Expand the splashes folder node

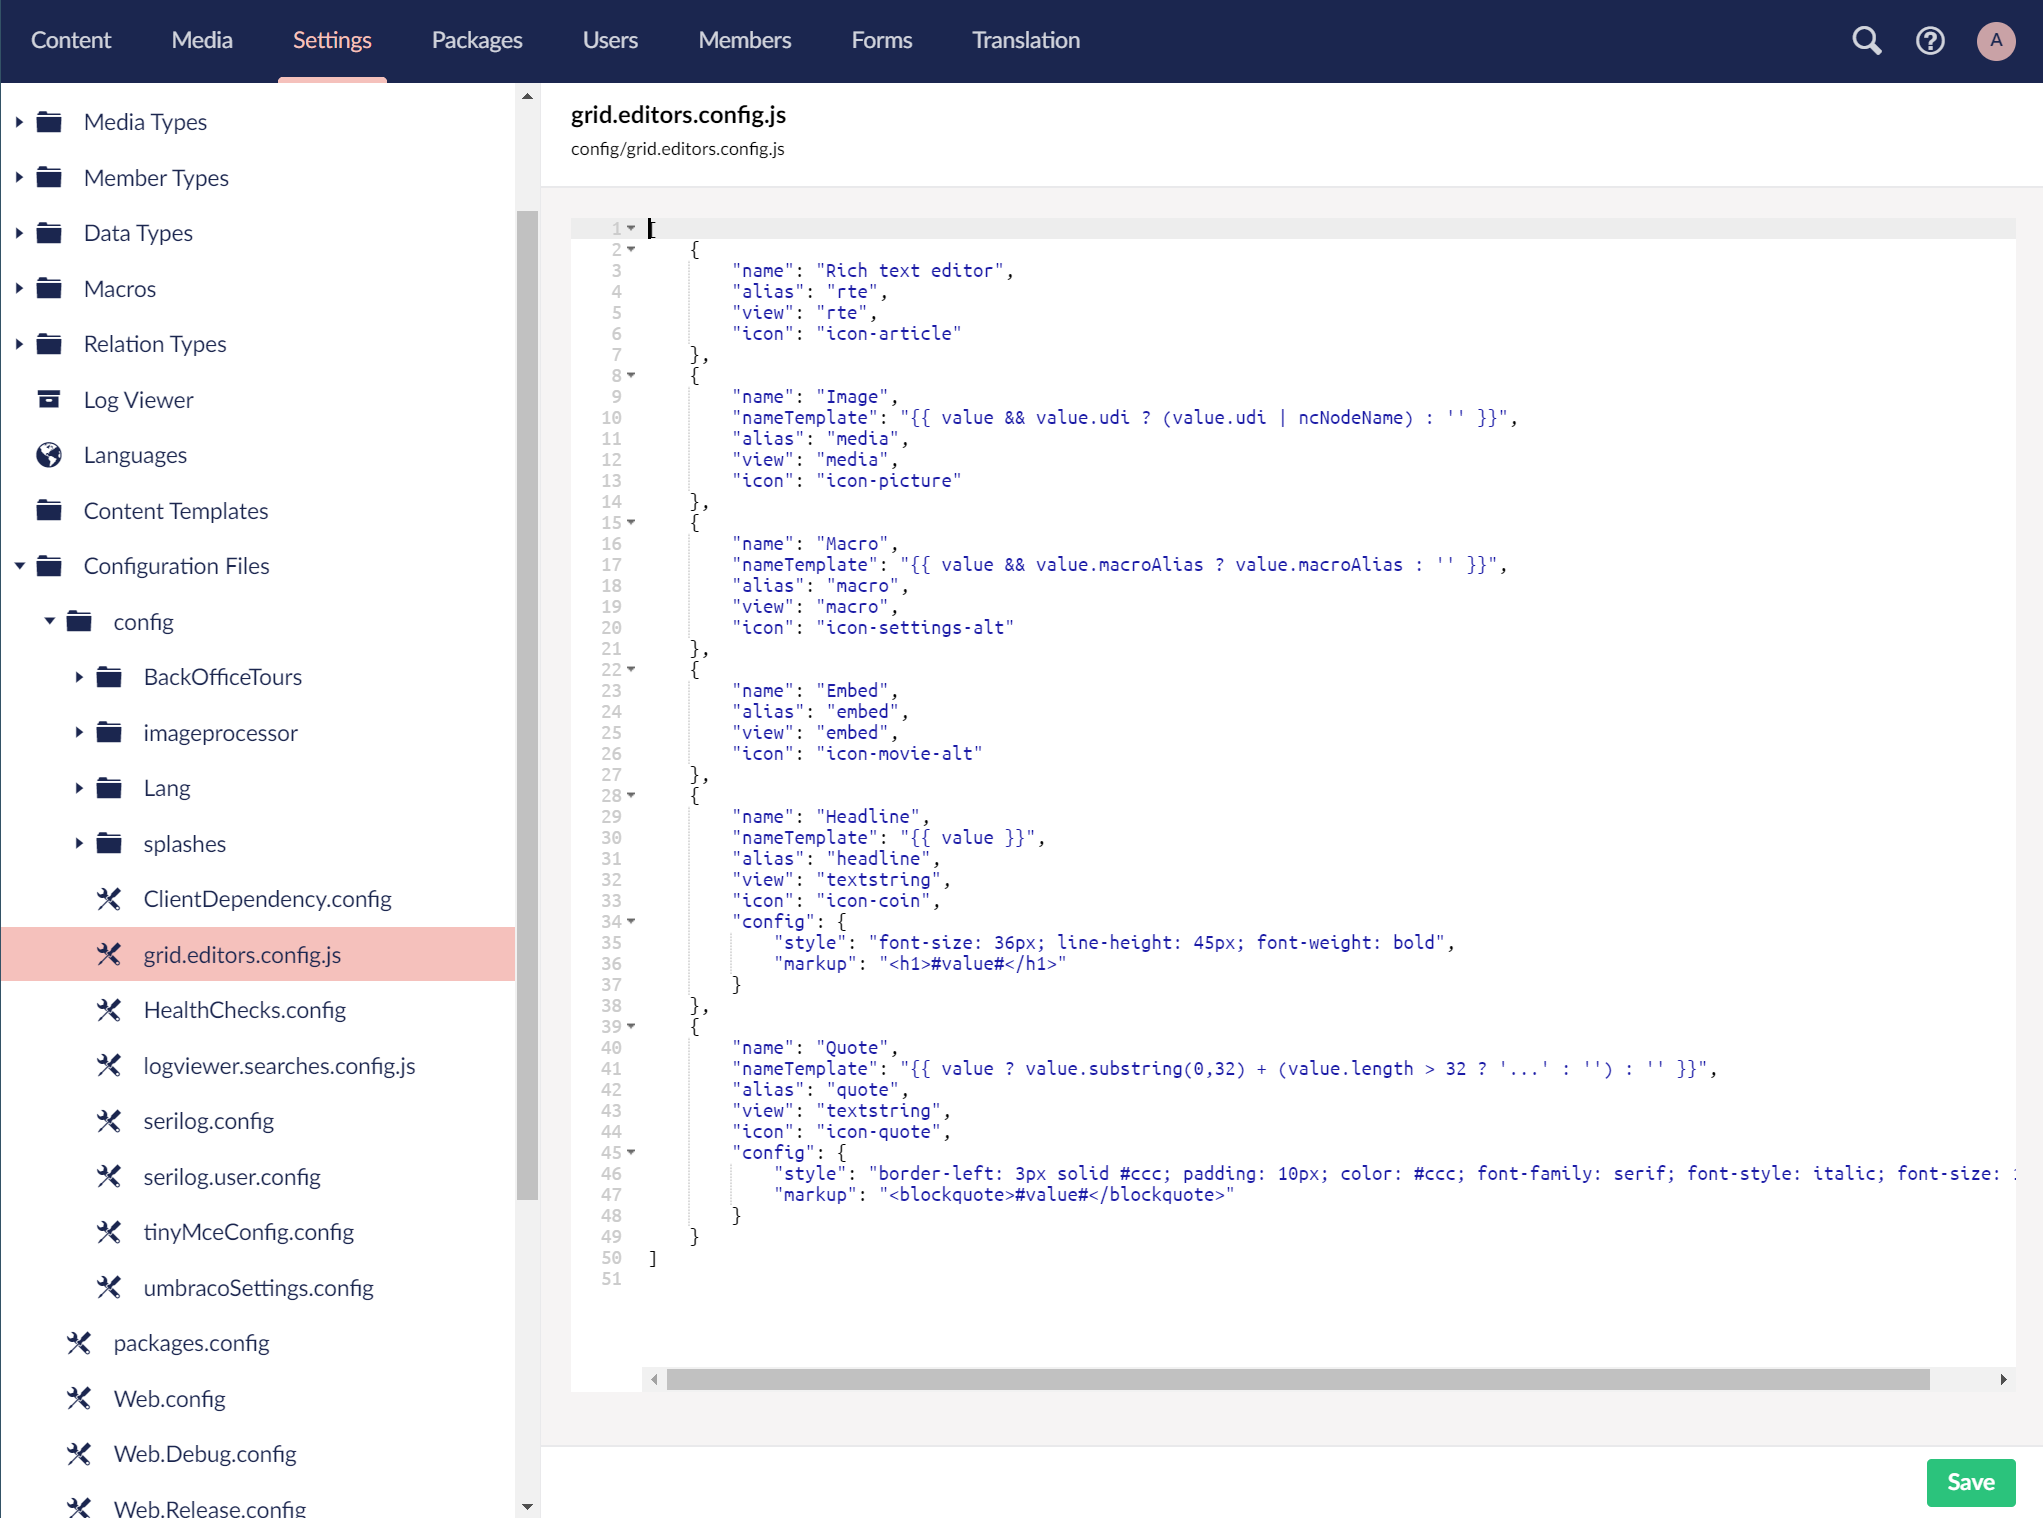coord(79,844)
